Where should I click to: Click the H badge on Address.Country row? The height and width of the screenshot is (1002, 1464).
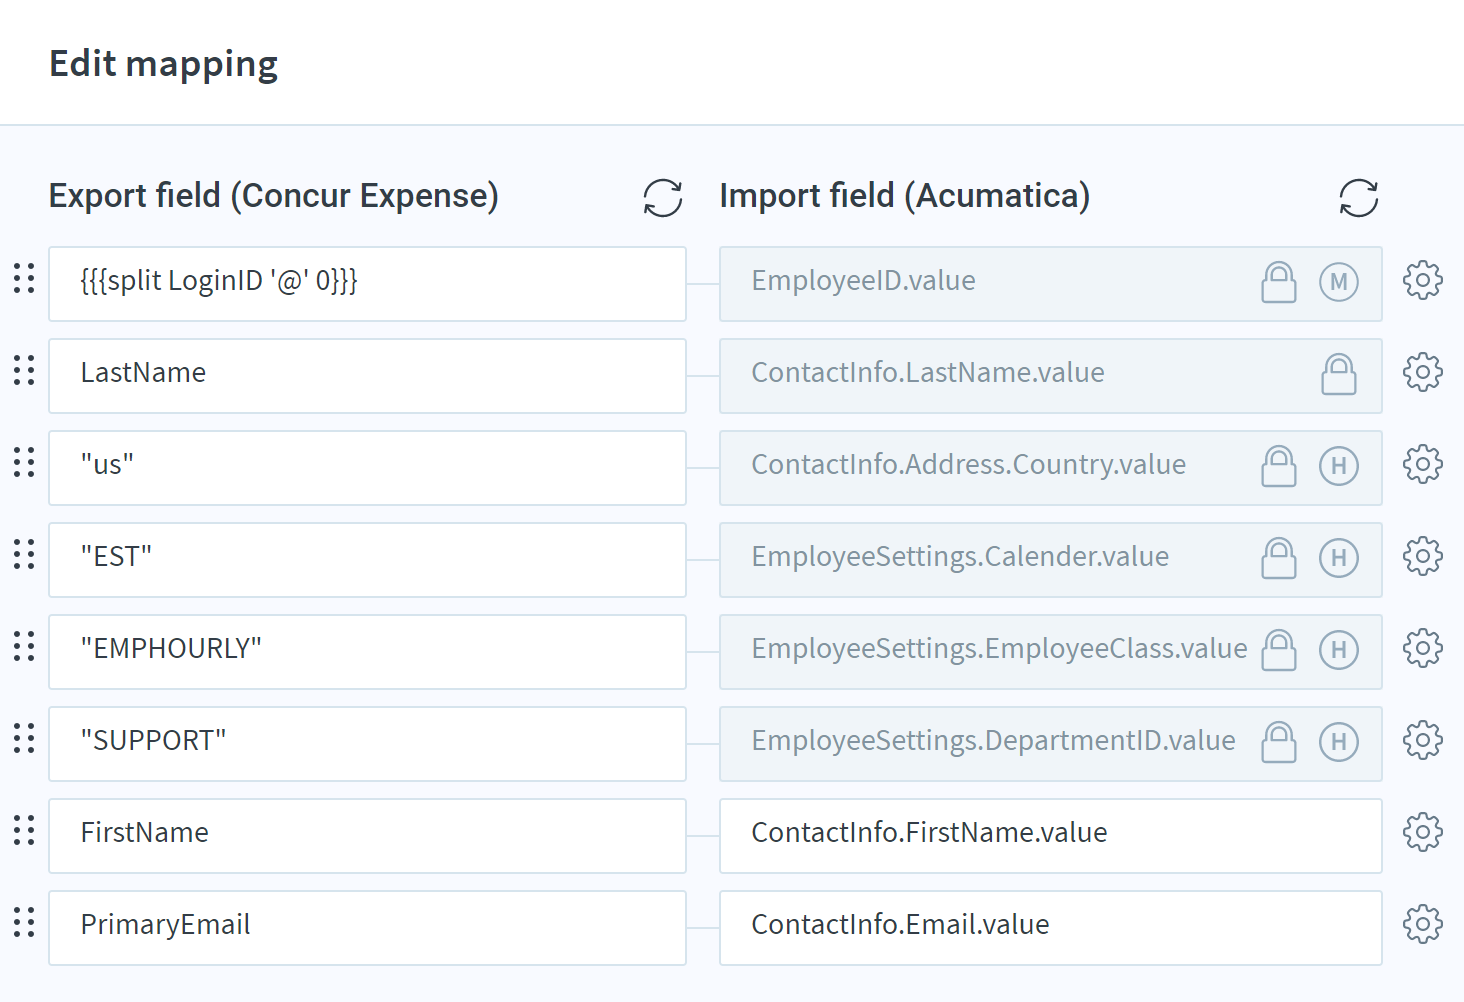[x=1338, y=466]
